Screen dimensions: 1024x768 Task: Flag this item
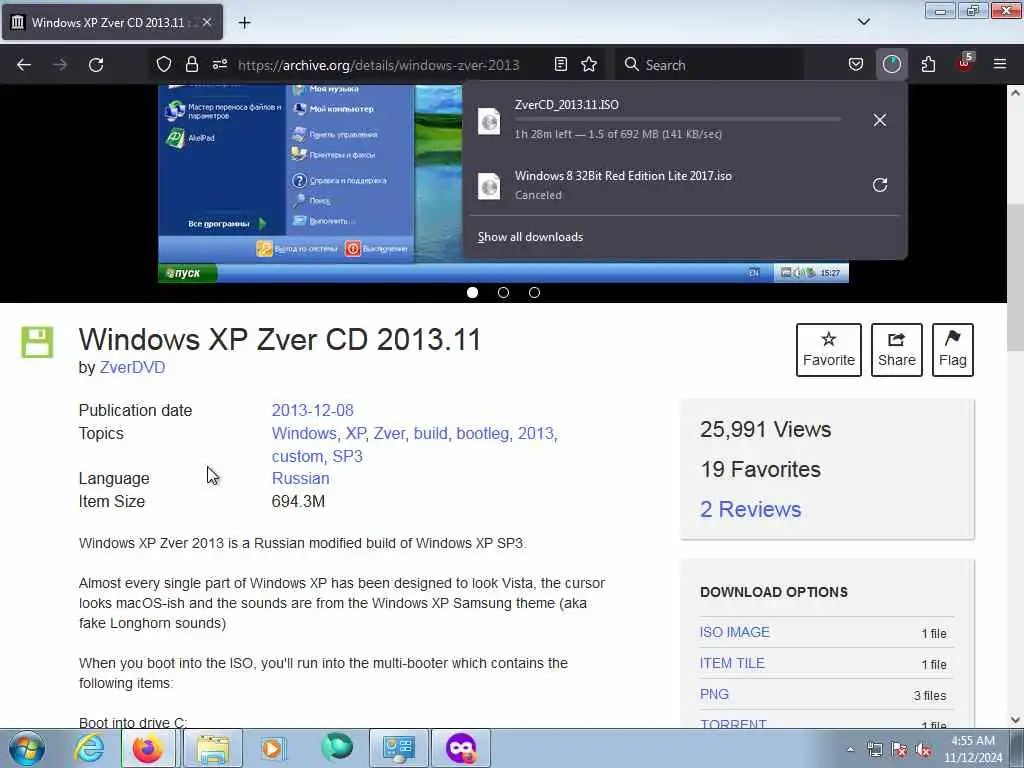coord(953,350)
